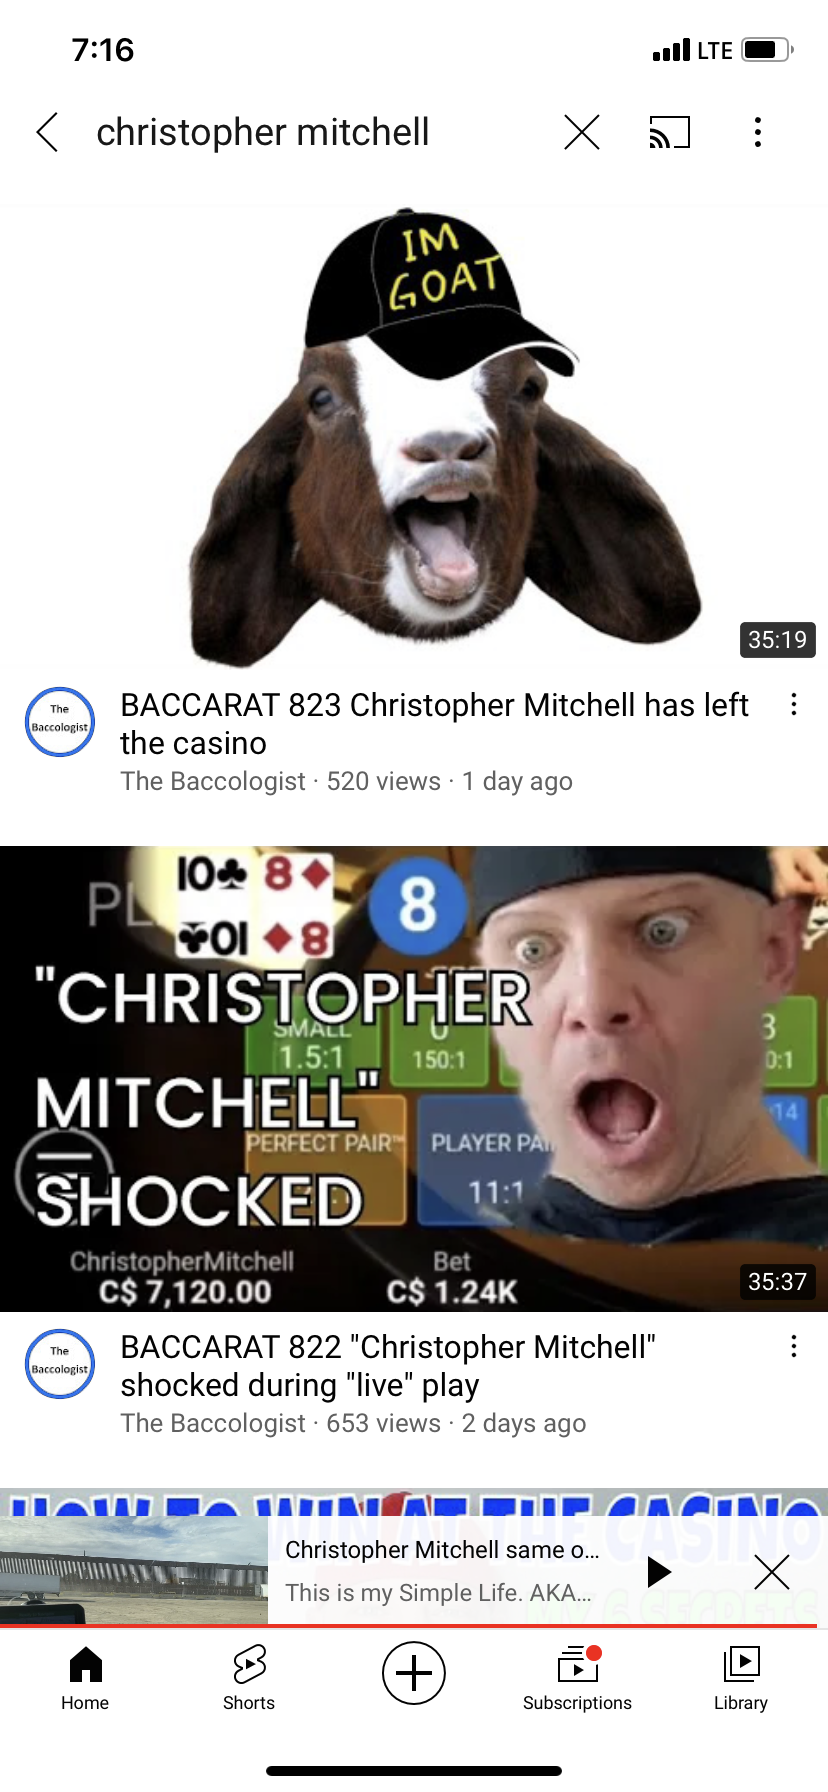Open the Cast to device icon
The height and width of the screenshot is (1792, 828).
pyautogui.click(x=670, y=132)
